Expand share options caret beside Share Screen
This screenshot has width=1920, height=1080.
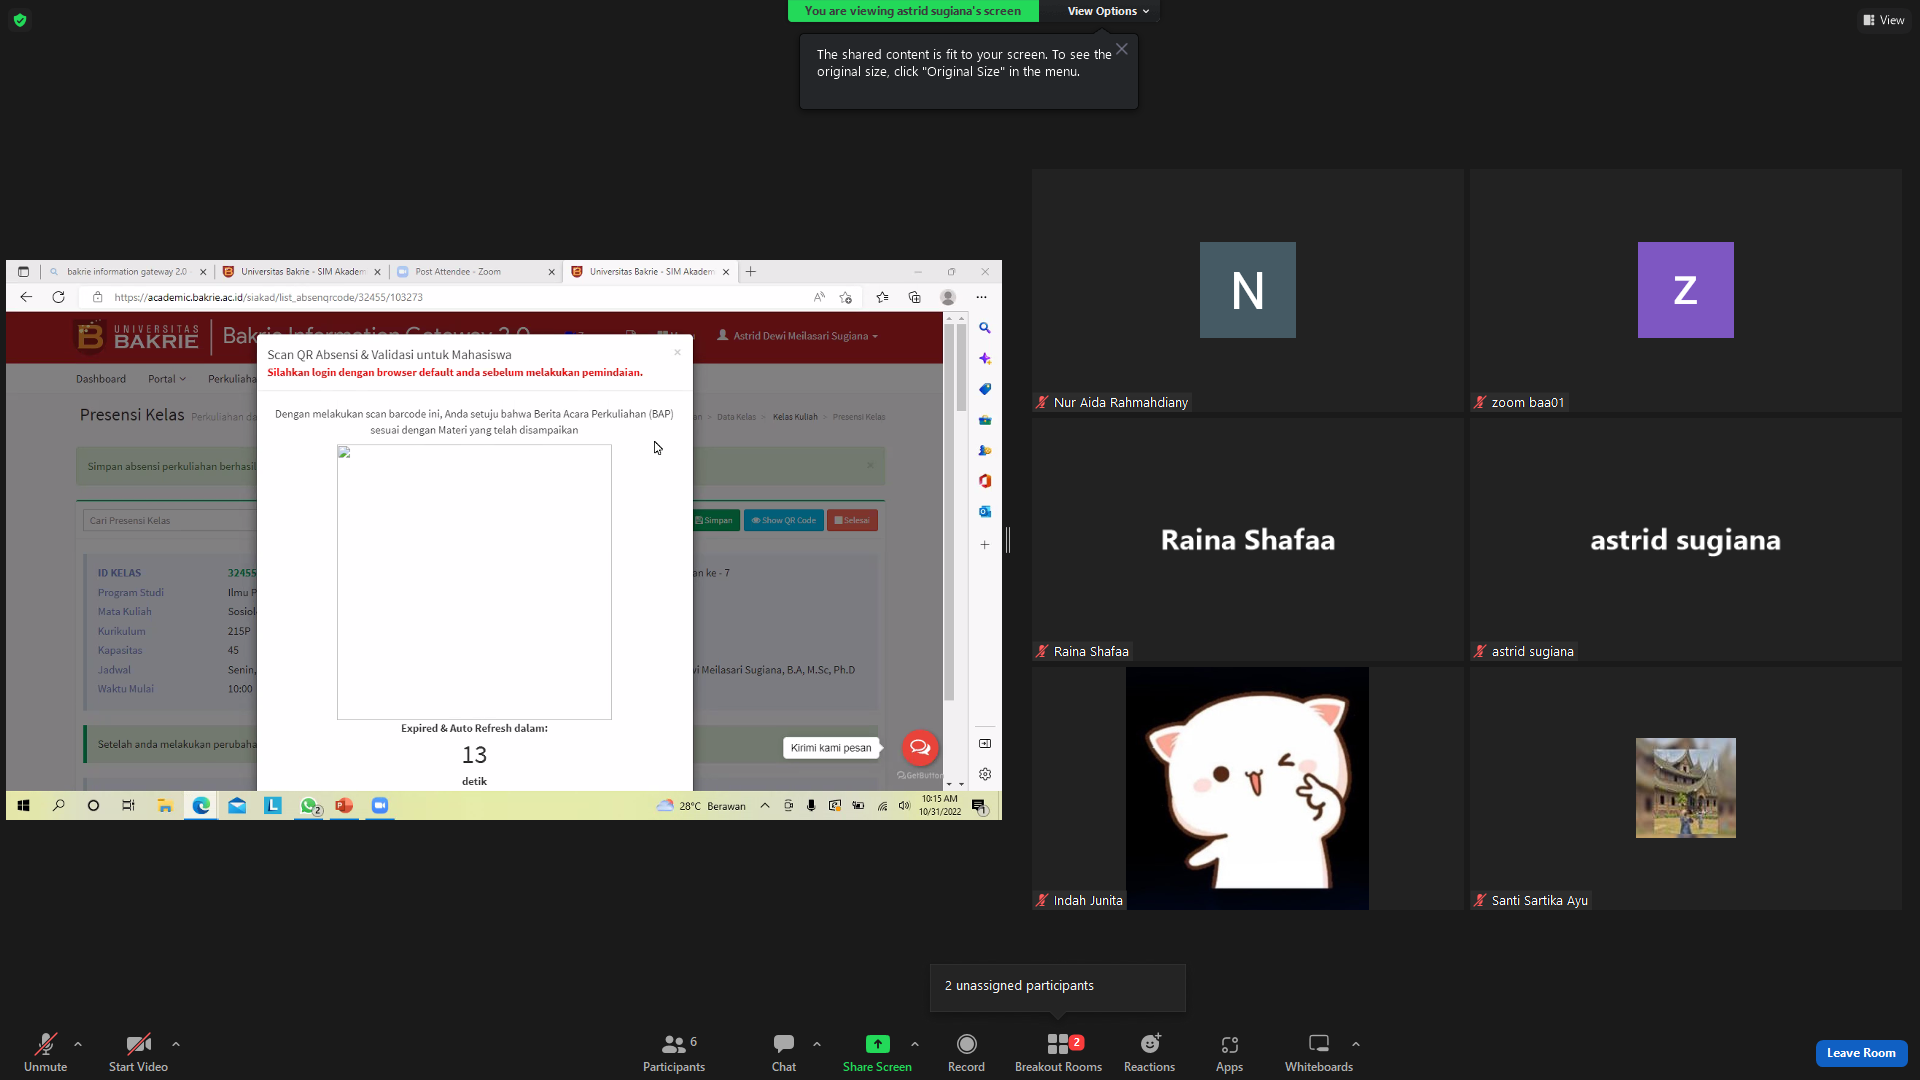[x=915, y=1044]
